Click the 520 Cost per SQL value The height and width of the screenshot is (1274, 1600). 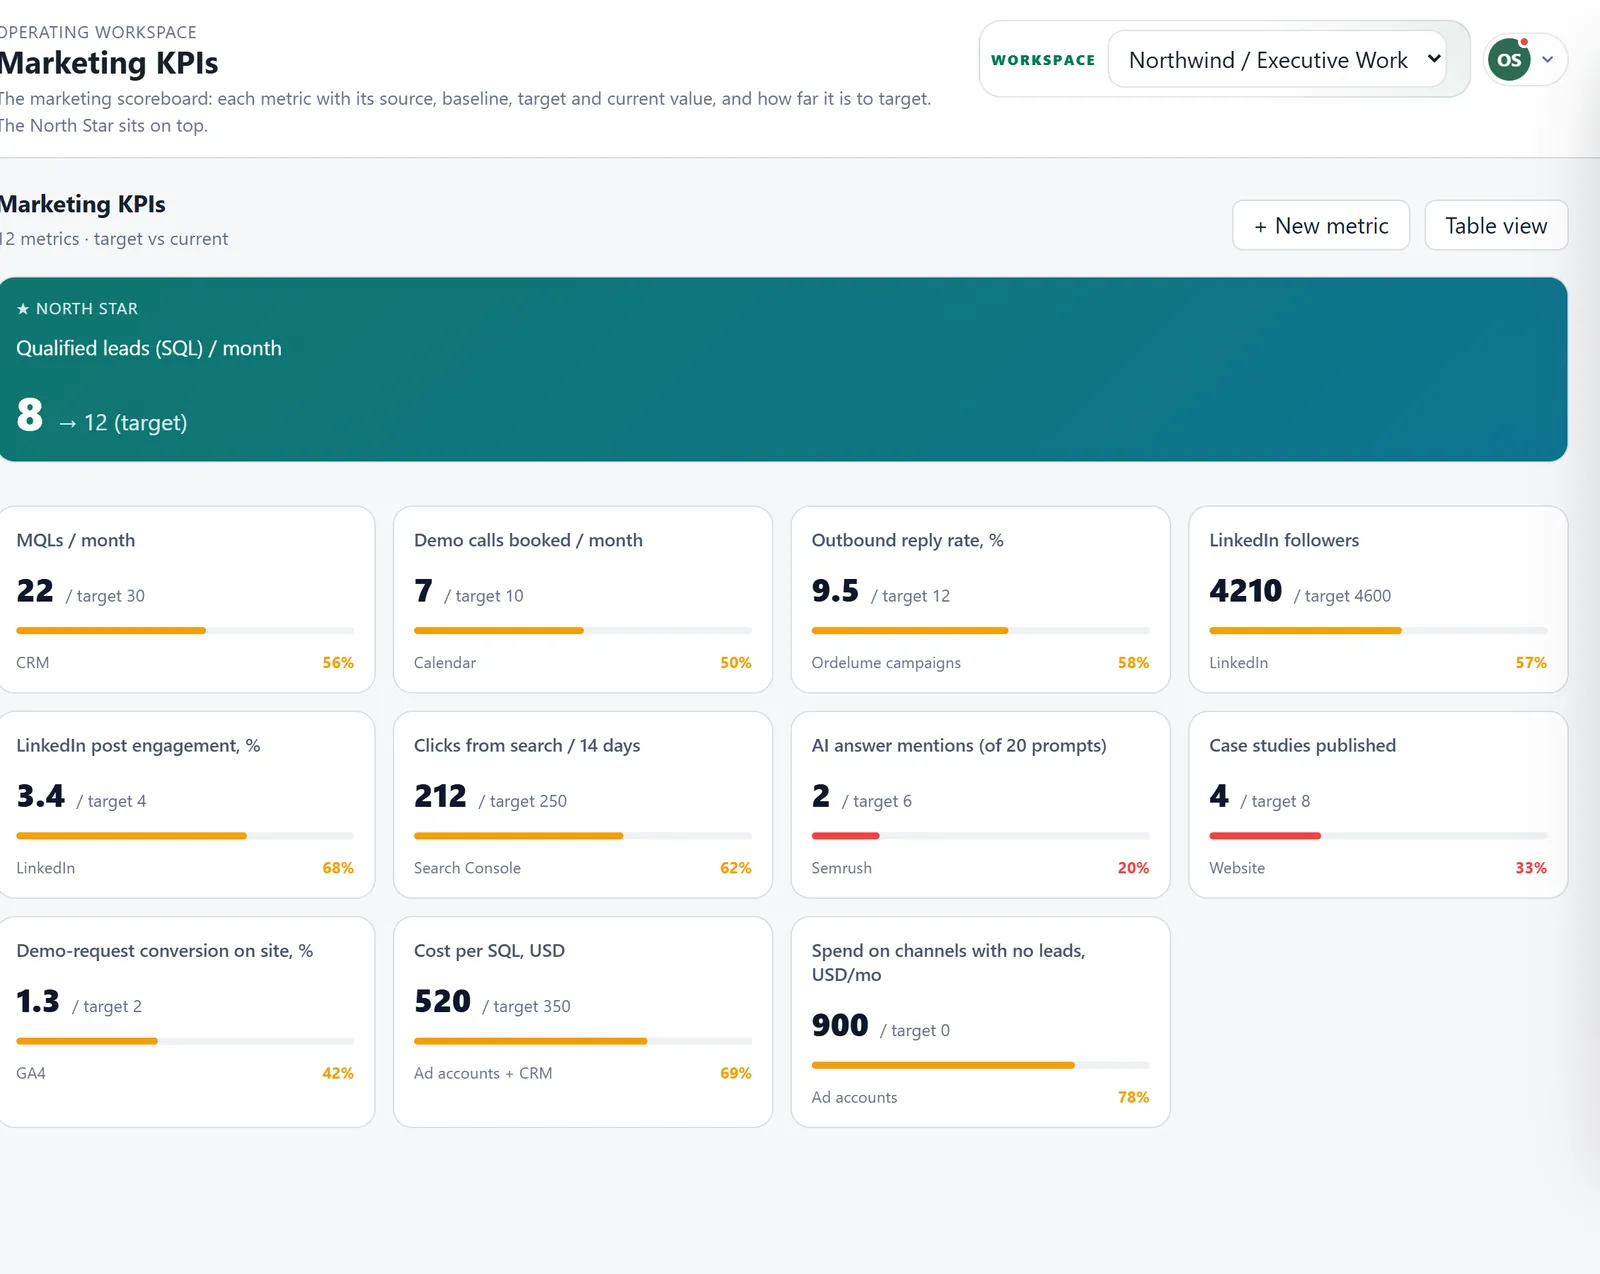442,1001
